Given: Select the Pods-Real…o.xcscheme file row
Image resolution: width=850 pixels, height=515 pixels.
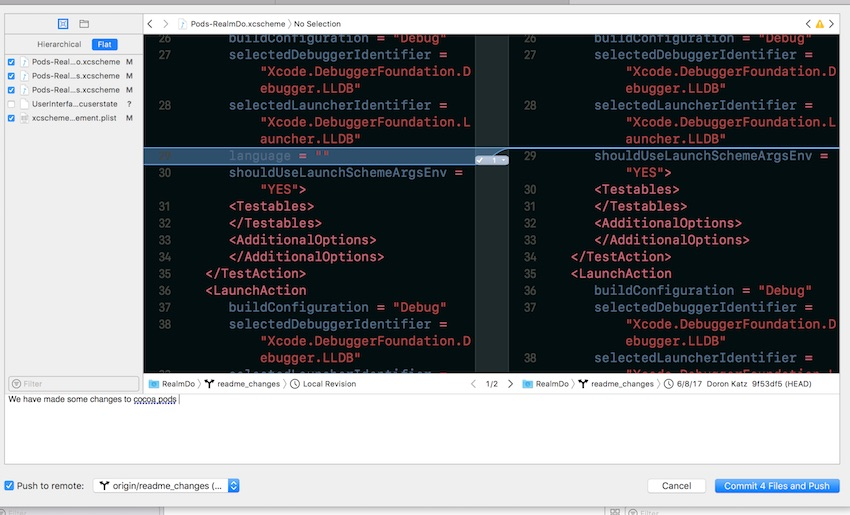Looking at the screenshot, I should click(x=74, y=62).
